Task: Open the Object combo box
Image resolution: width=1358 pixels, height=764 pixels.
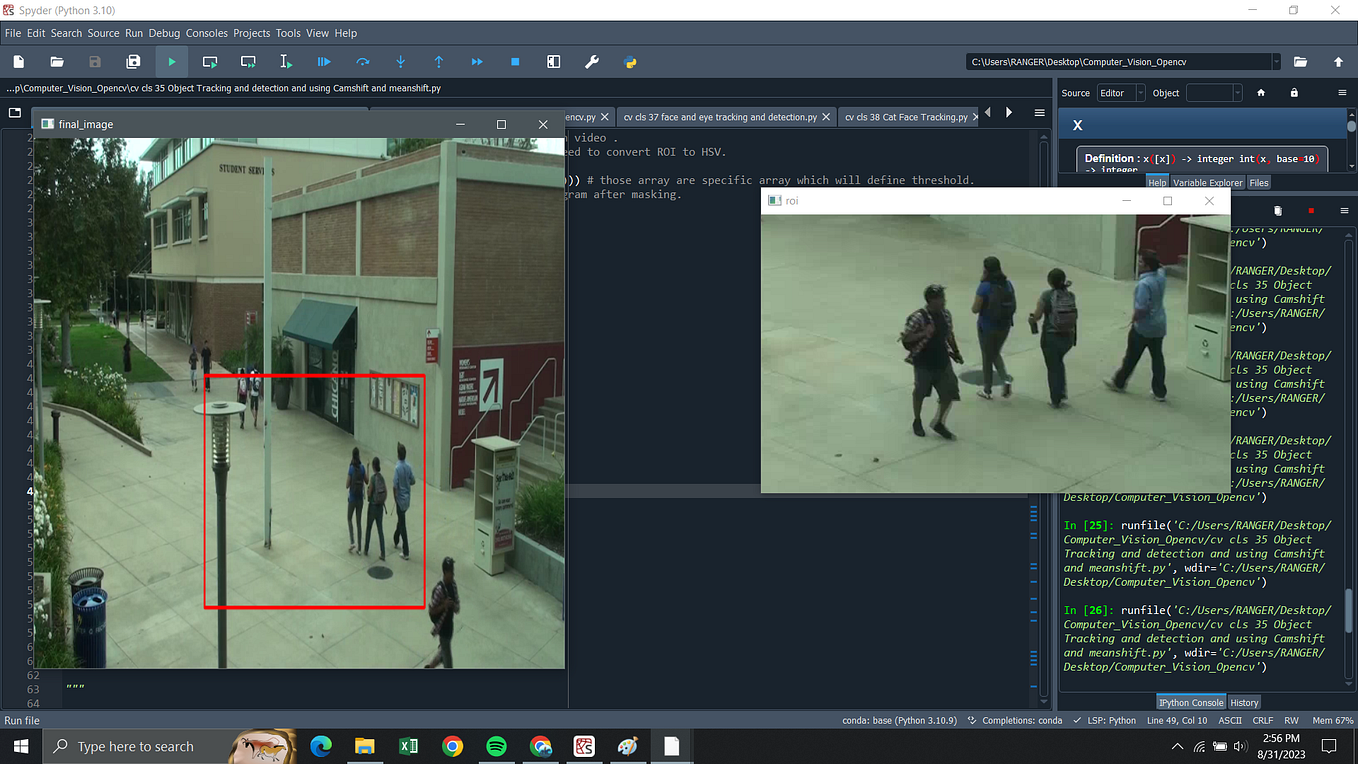Action: [x=1214, y=93]
